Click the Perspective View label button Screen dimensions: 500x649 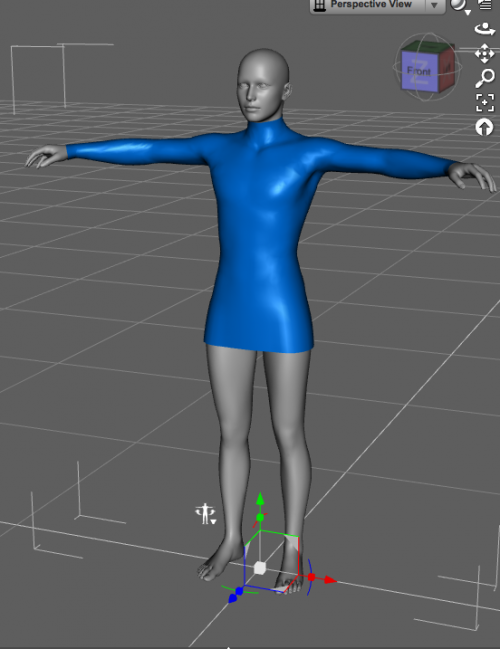click(x=368, y=5)
